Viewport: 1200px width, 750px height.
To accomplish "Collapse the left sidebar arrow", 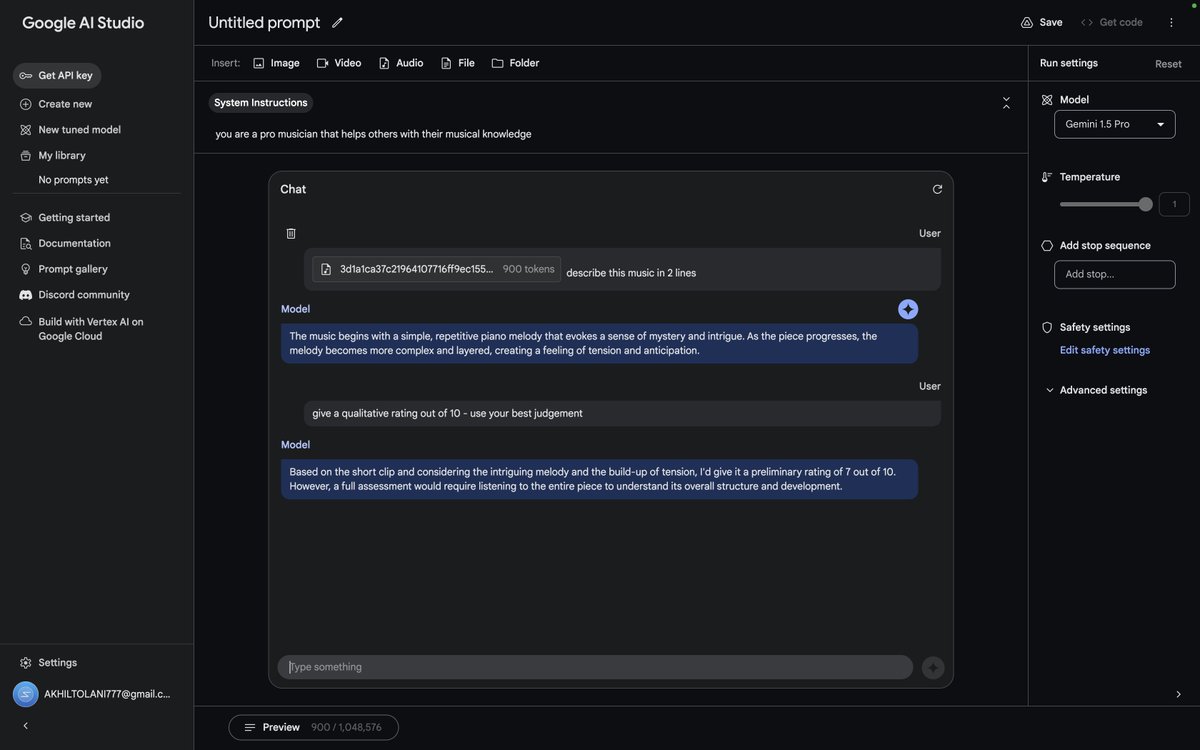I will coord(26,726).
